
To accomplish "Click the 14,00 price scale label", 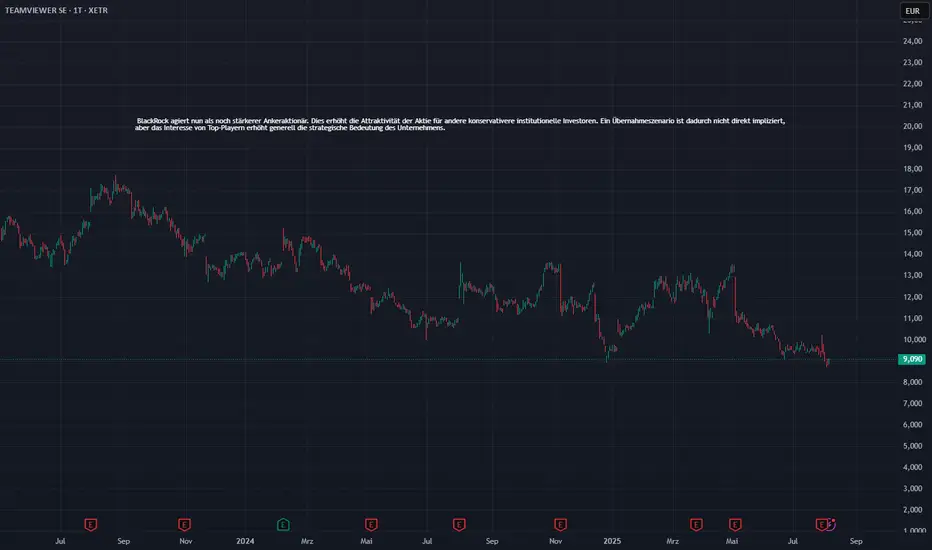I will click(x=912, y=254).
